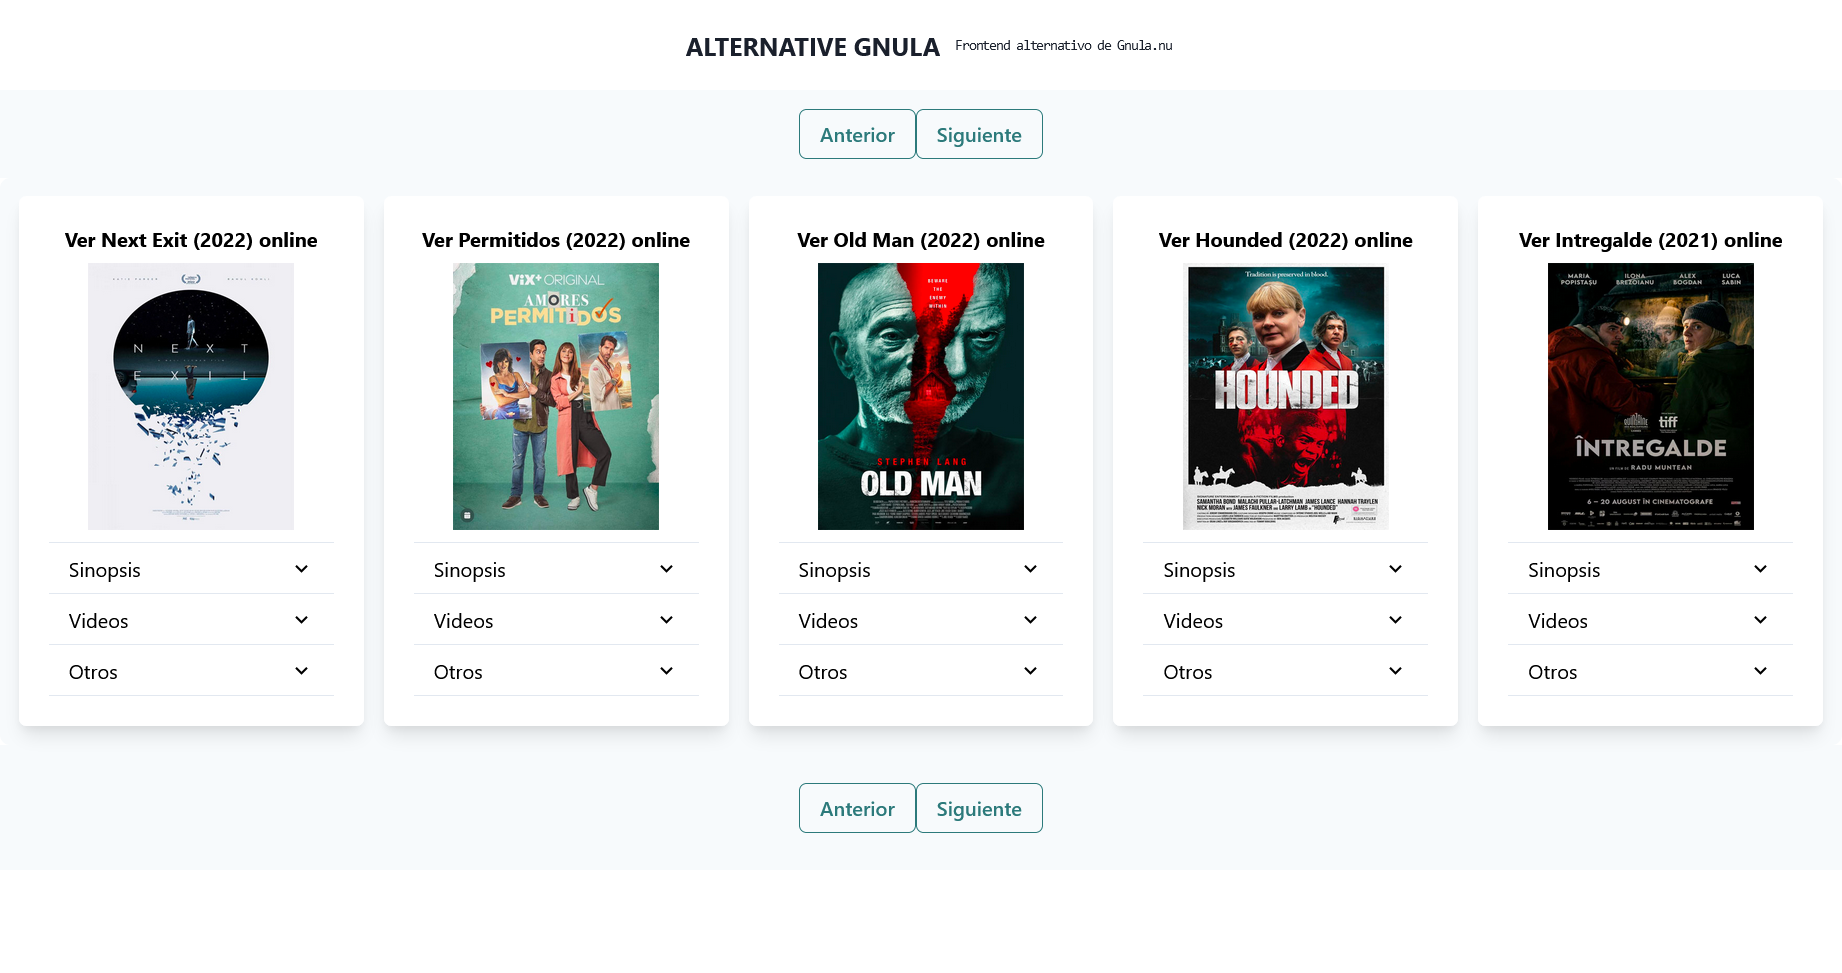Expand Videos for Hounded
Image resolution: width=1842 pixels, height=973 pixels.
(x=1286, y=620)
